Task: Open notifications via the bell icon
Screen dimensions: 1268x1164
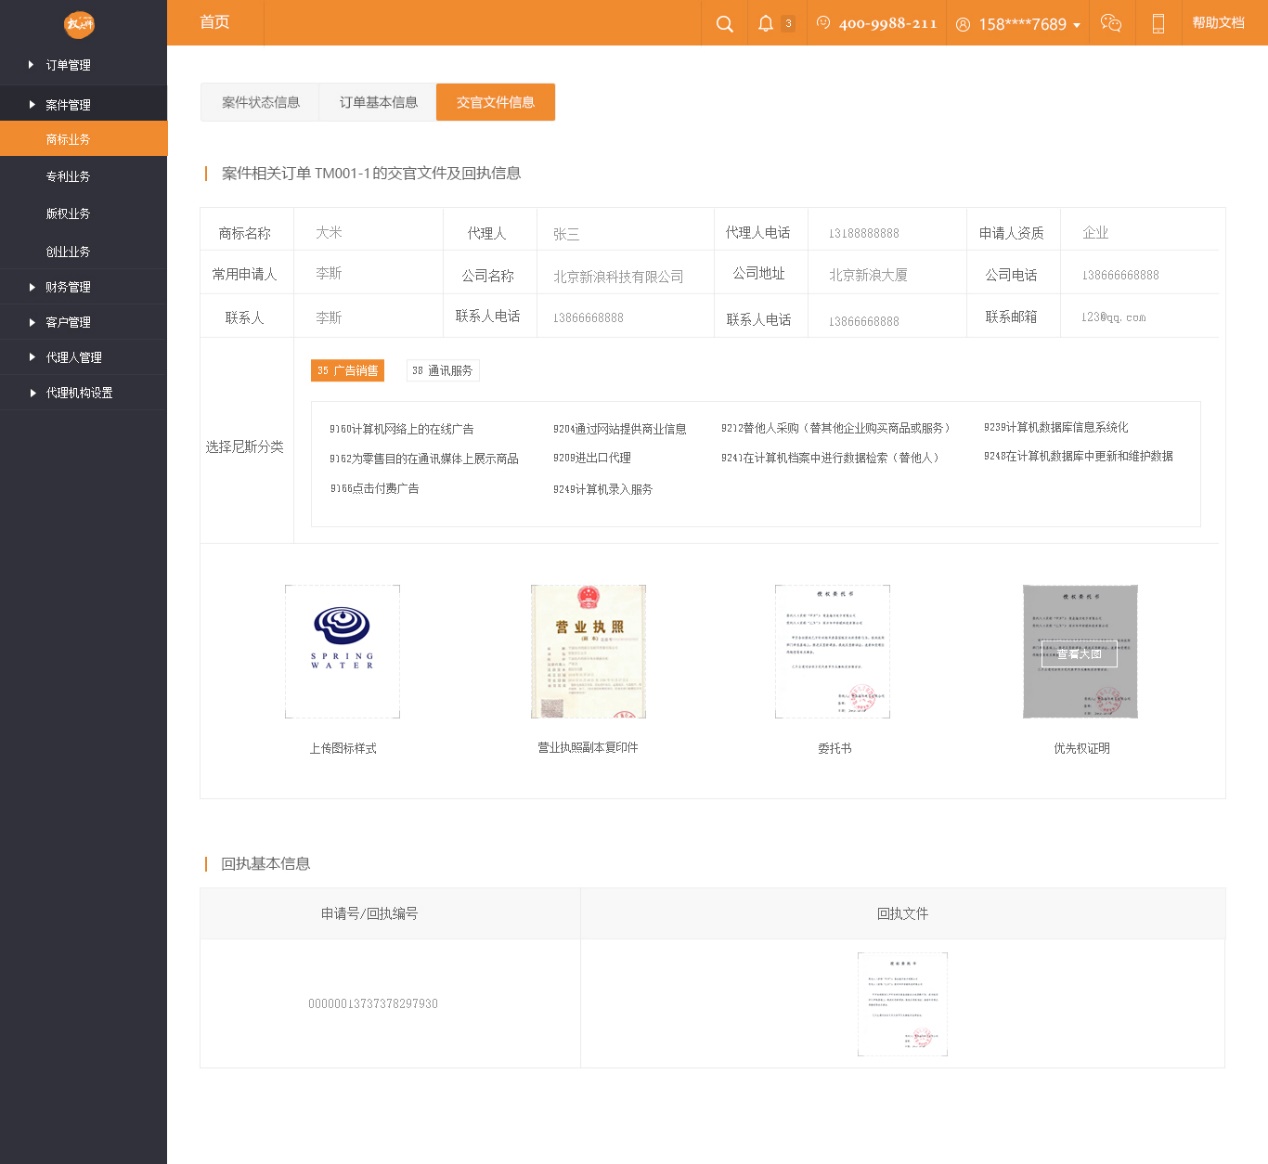Action: point(768,23)
